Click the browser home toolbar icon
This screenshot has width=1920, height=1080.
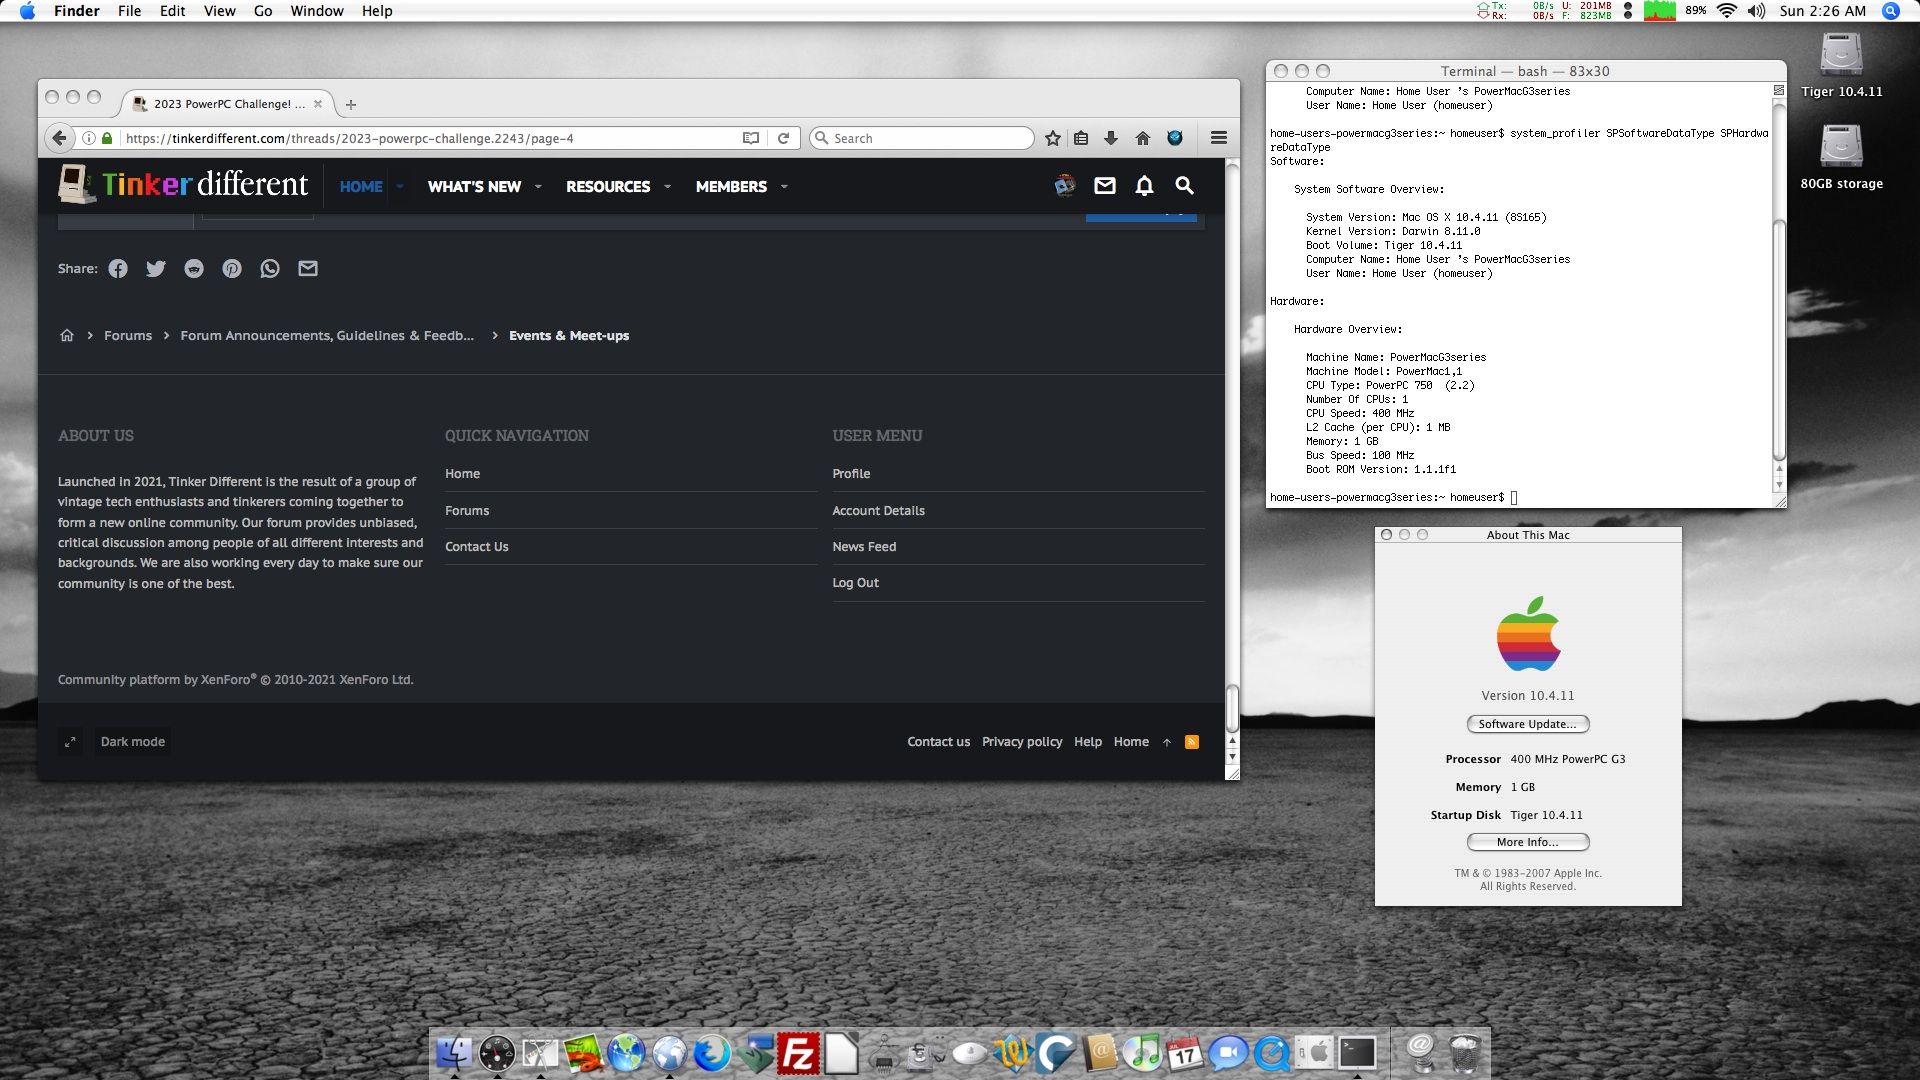click(1142, 138)
